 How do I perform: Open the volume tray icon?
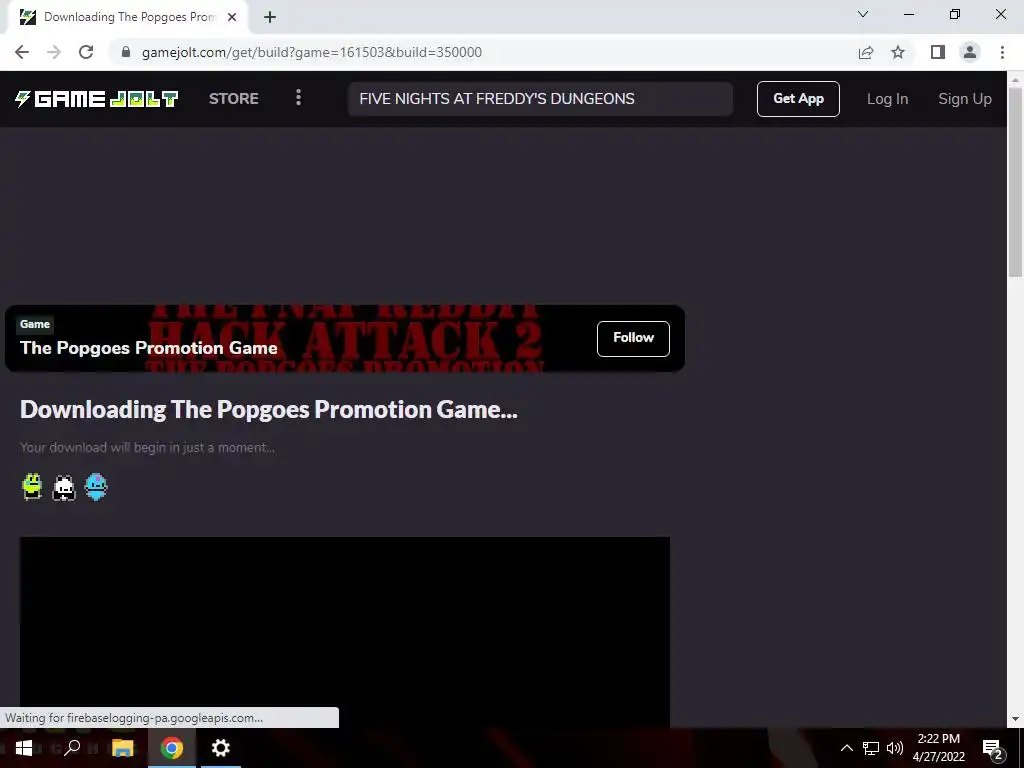coord(895,748)
